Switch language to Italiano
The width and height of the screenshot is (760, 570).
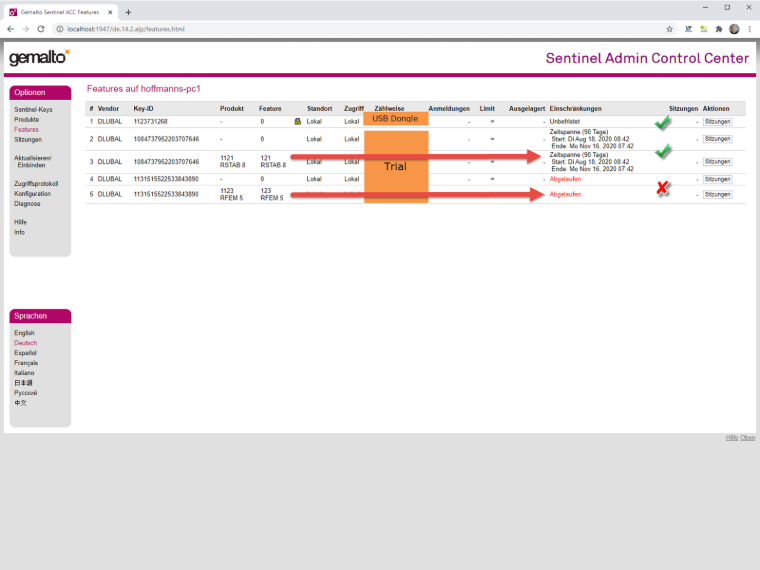tap(24, 373)
